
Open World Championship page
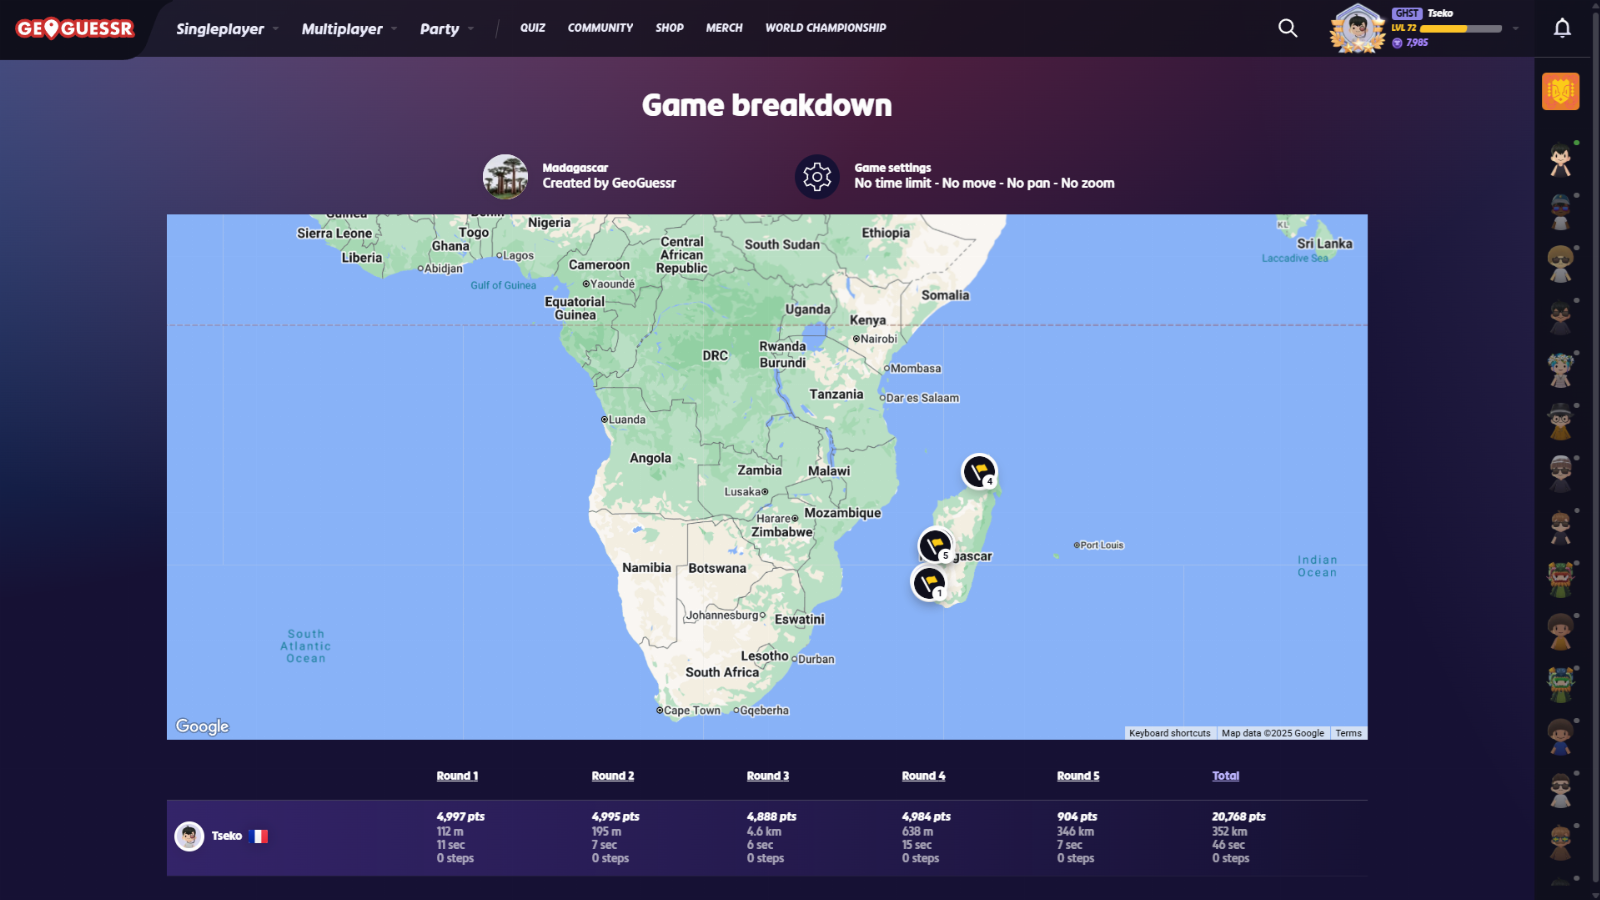(825, 28)
